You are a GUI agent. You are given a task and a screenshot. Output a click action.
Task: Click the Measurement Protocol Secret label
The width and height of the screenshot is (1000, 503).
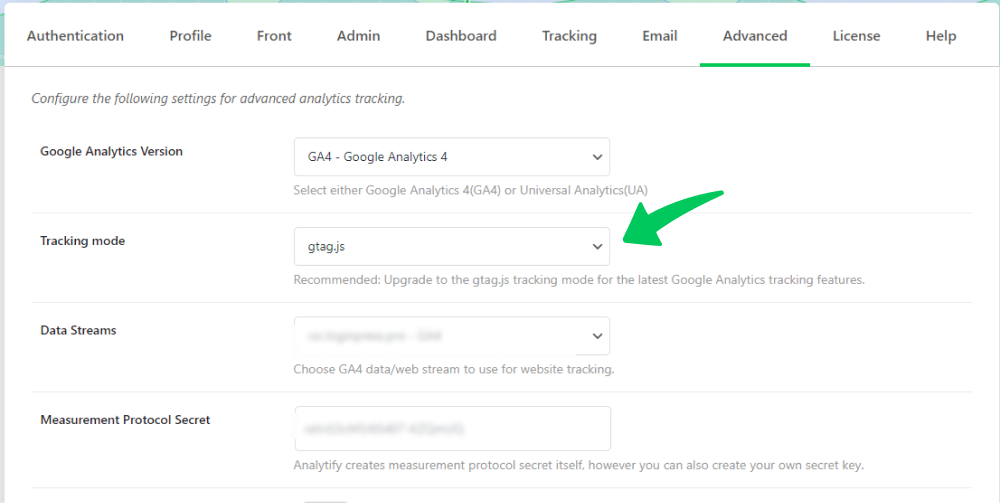coord(125,419)
